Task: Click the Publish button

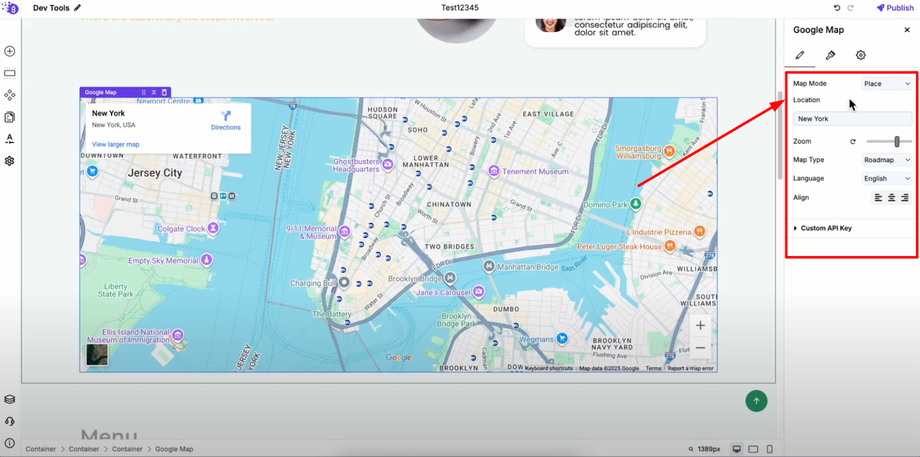Action: pos(895,8)
